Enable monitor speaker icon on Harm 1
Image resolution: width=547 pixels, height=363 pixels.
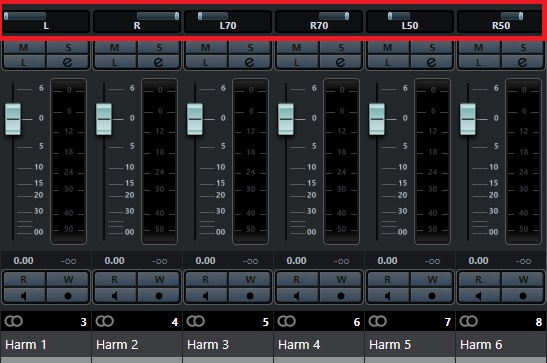(x=24, y=296)
